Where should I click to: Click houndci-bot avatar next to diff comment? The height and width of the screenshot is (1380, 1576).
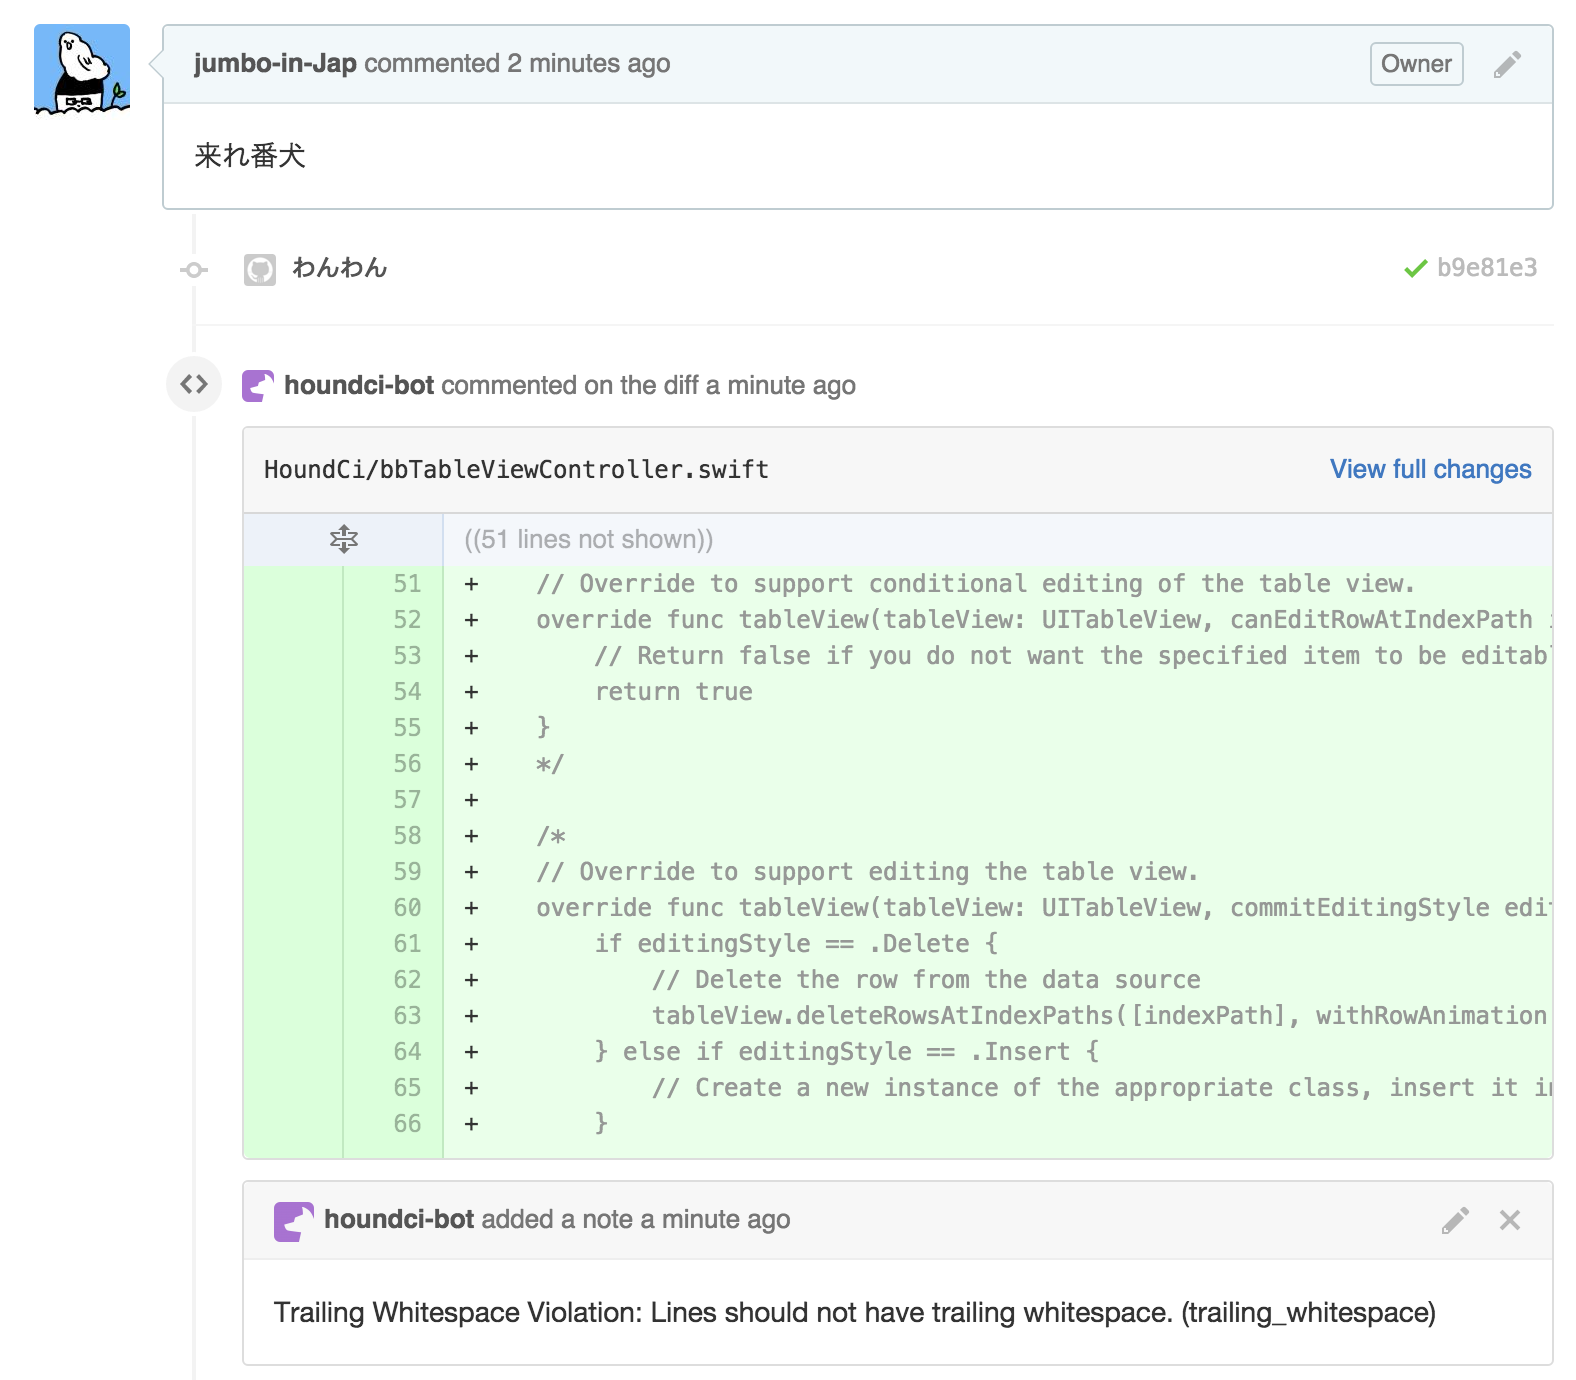point(258,386)
